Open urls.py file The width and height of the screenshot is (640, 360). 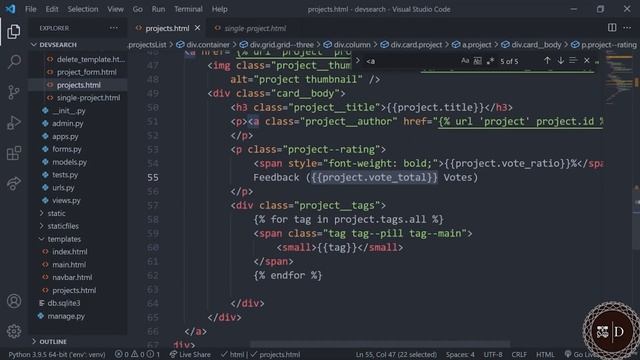(x=63, y=188)
